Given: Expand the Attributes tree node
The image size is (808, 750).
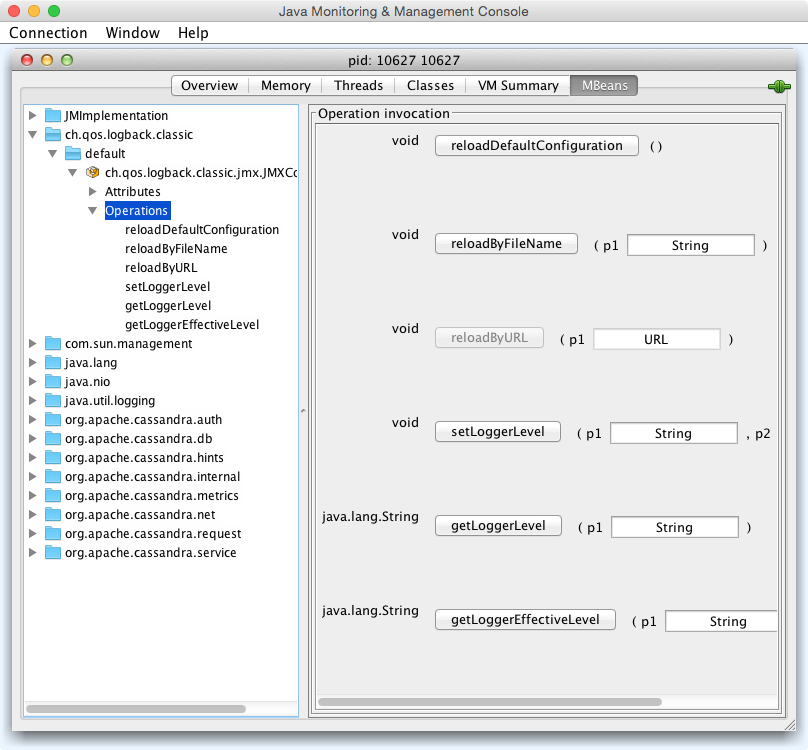Looking at the screenshot, I should [x=92, y=192].
